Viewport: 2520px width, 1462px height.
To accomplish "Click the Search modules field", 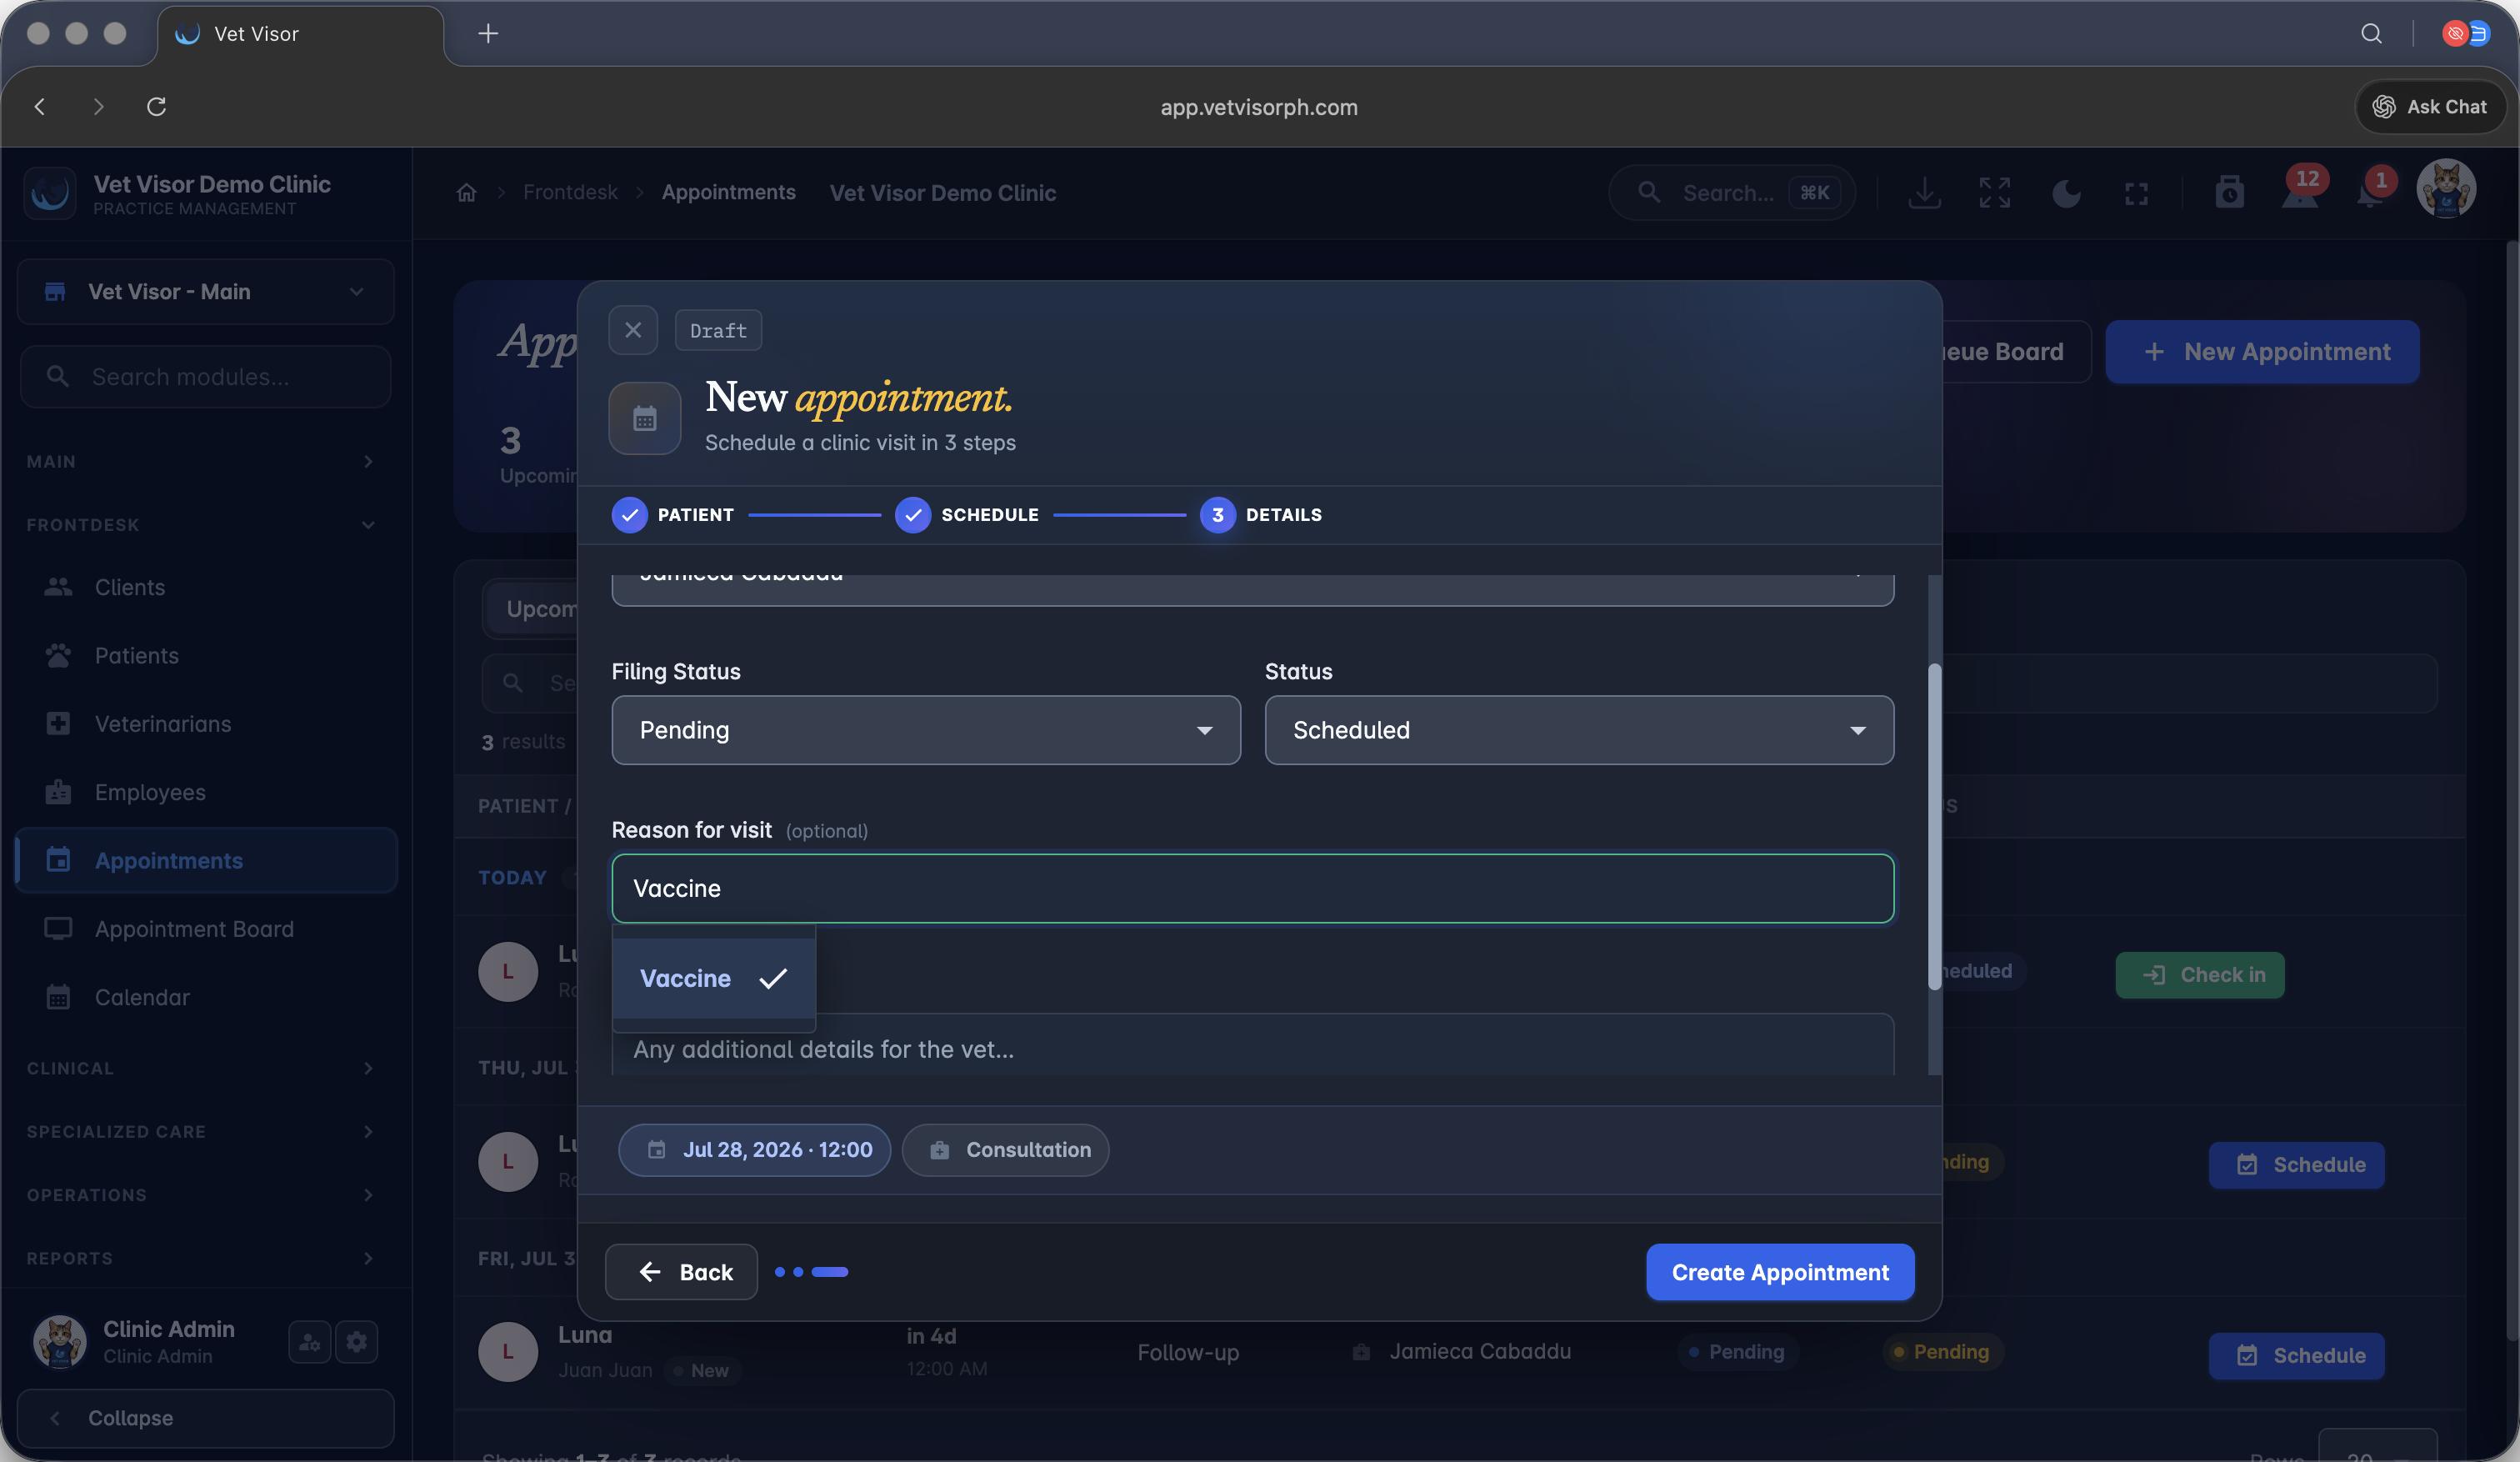I will click(x=206, y=377).
